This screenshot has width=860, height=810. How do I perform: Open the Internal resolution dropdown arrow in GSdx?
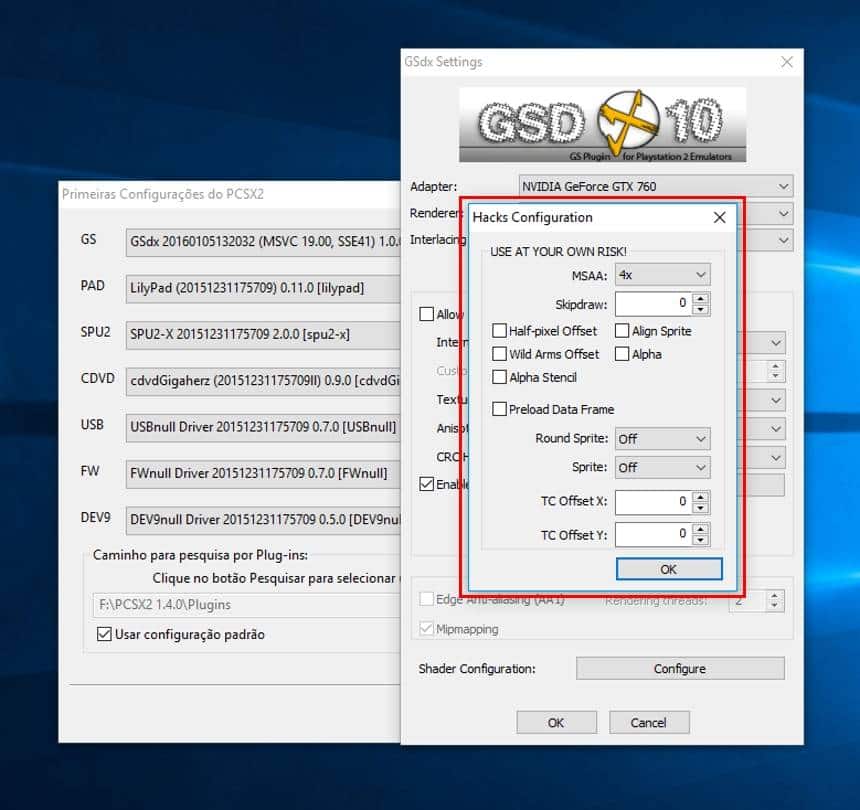(776, 343)
